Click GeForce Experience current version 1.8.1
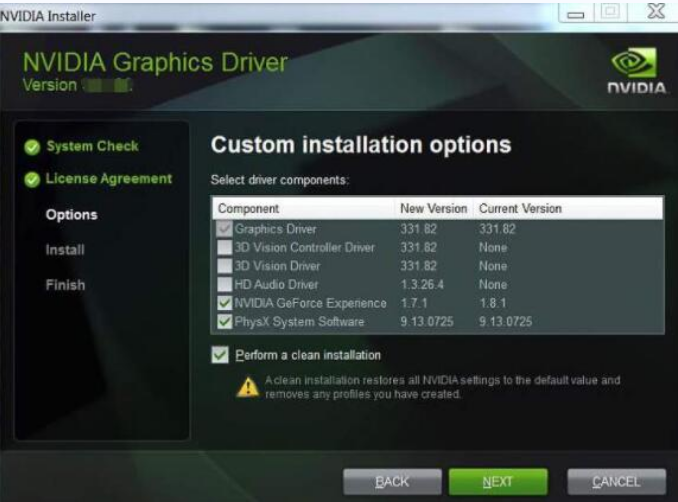 (x=493, y=303)
